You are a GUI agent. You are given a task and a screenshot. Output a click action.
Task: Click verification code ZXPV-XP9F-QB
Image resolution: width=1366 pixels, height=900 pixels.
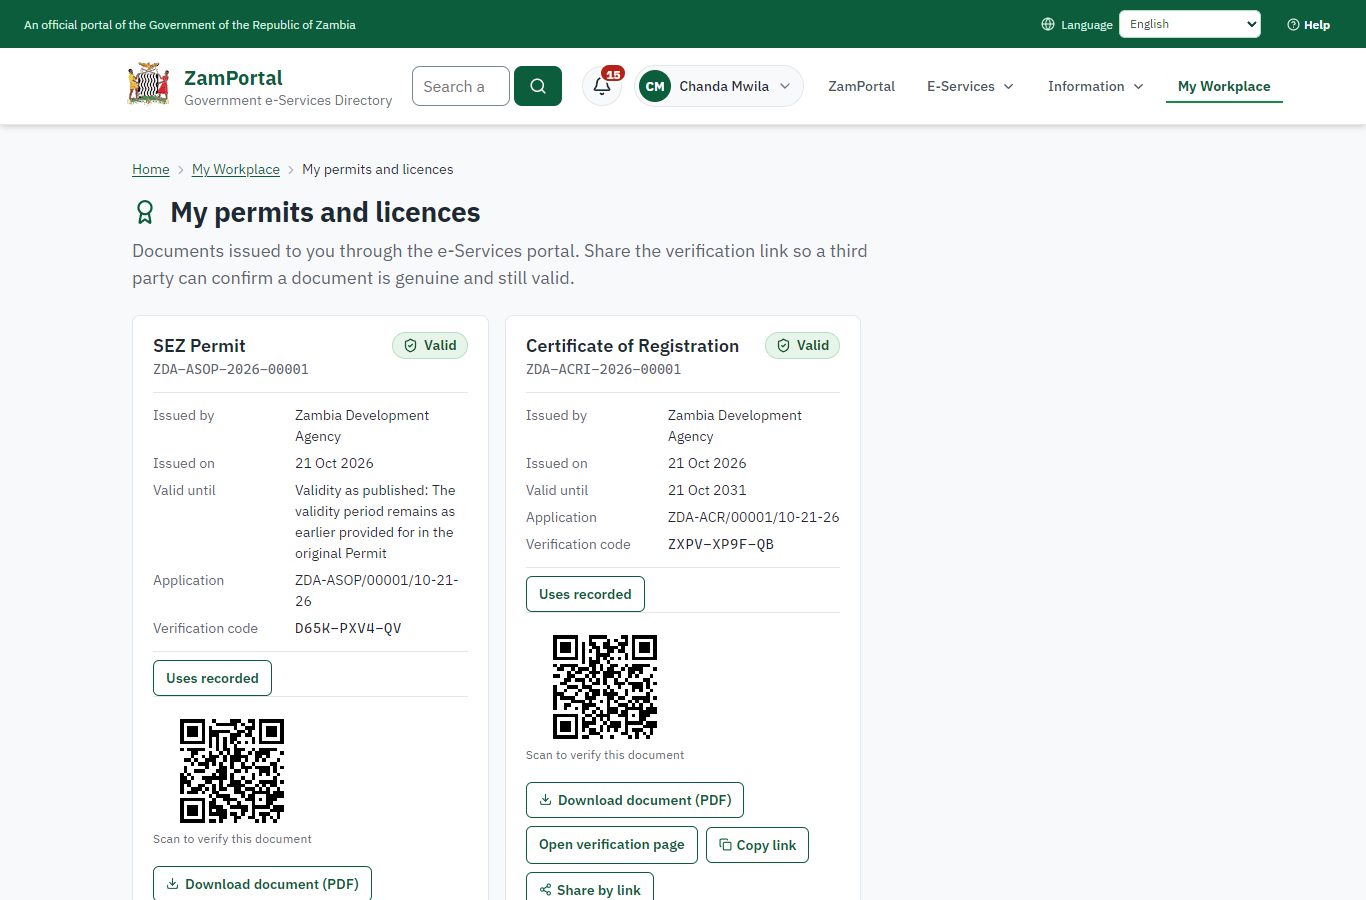pyautogui.click(x=721, y=544)
